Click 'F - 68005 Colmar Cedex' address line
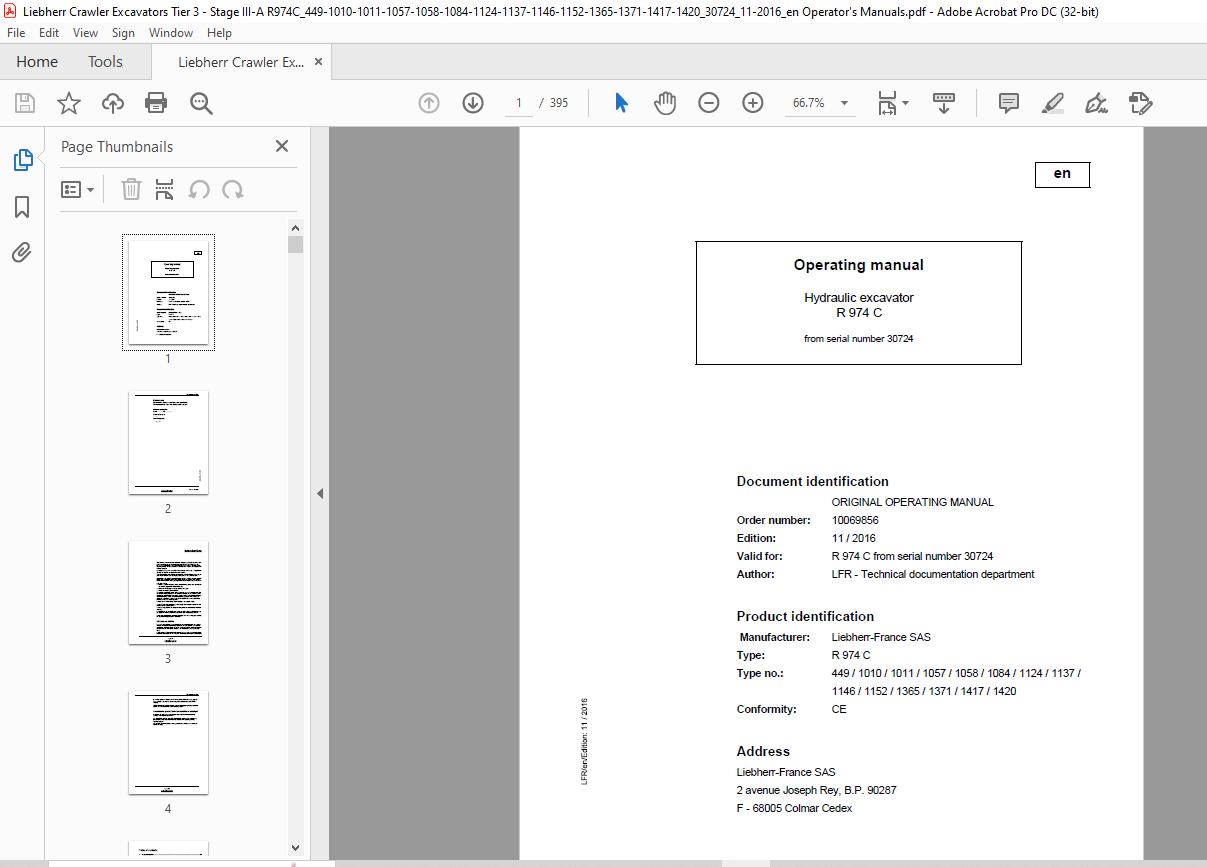 (794, 808)
